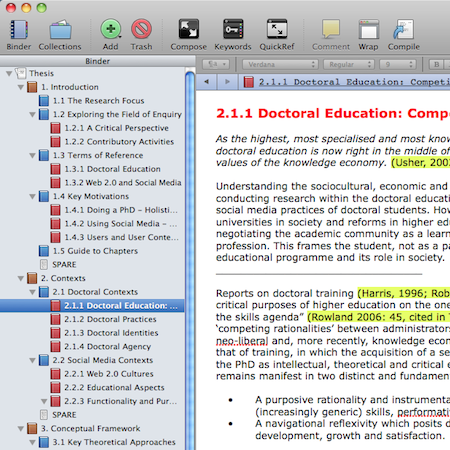Toggle the Binder sidebar with the Binder icon
Viewport: 450px width, 450px height.
pos(19,30)
